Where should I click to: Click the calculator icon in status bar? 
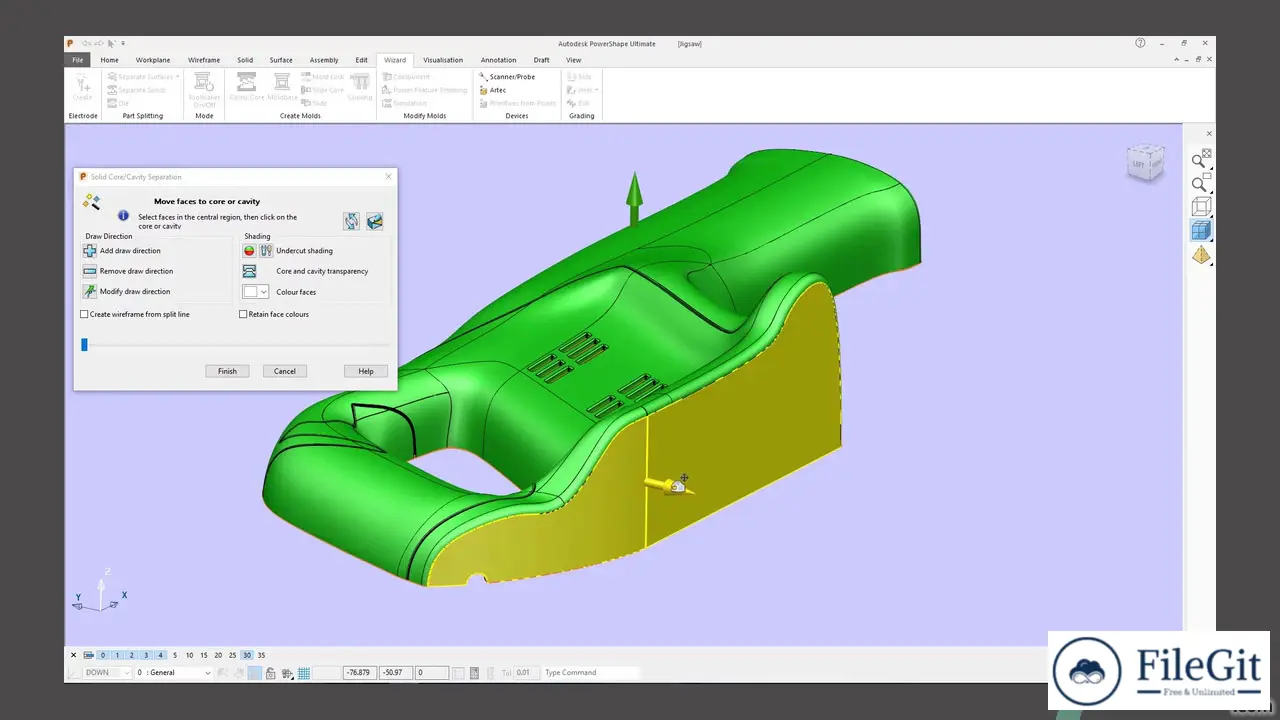(474, 673)
